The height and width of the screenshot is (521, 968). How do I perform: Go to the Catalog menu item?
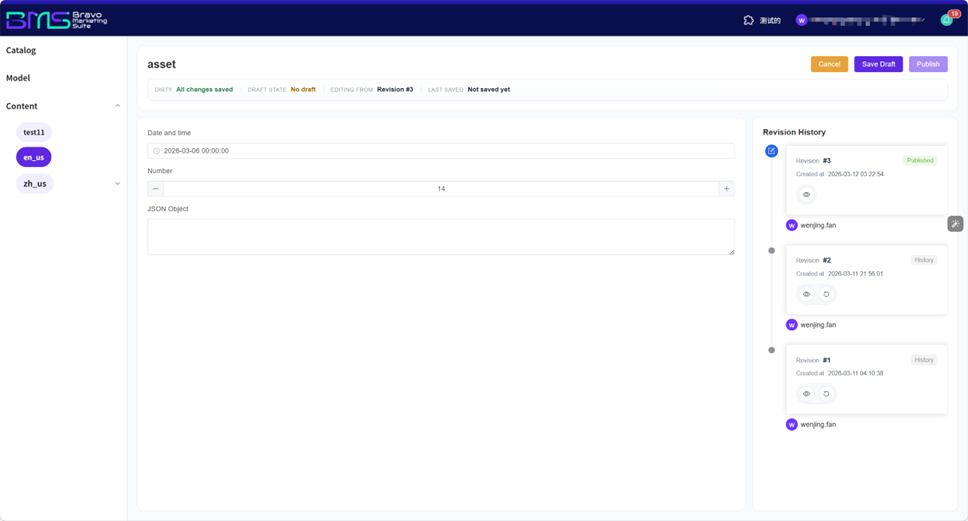click(21, 50)
